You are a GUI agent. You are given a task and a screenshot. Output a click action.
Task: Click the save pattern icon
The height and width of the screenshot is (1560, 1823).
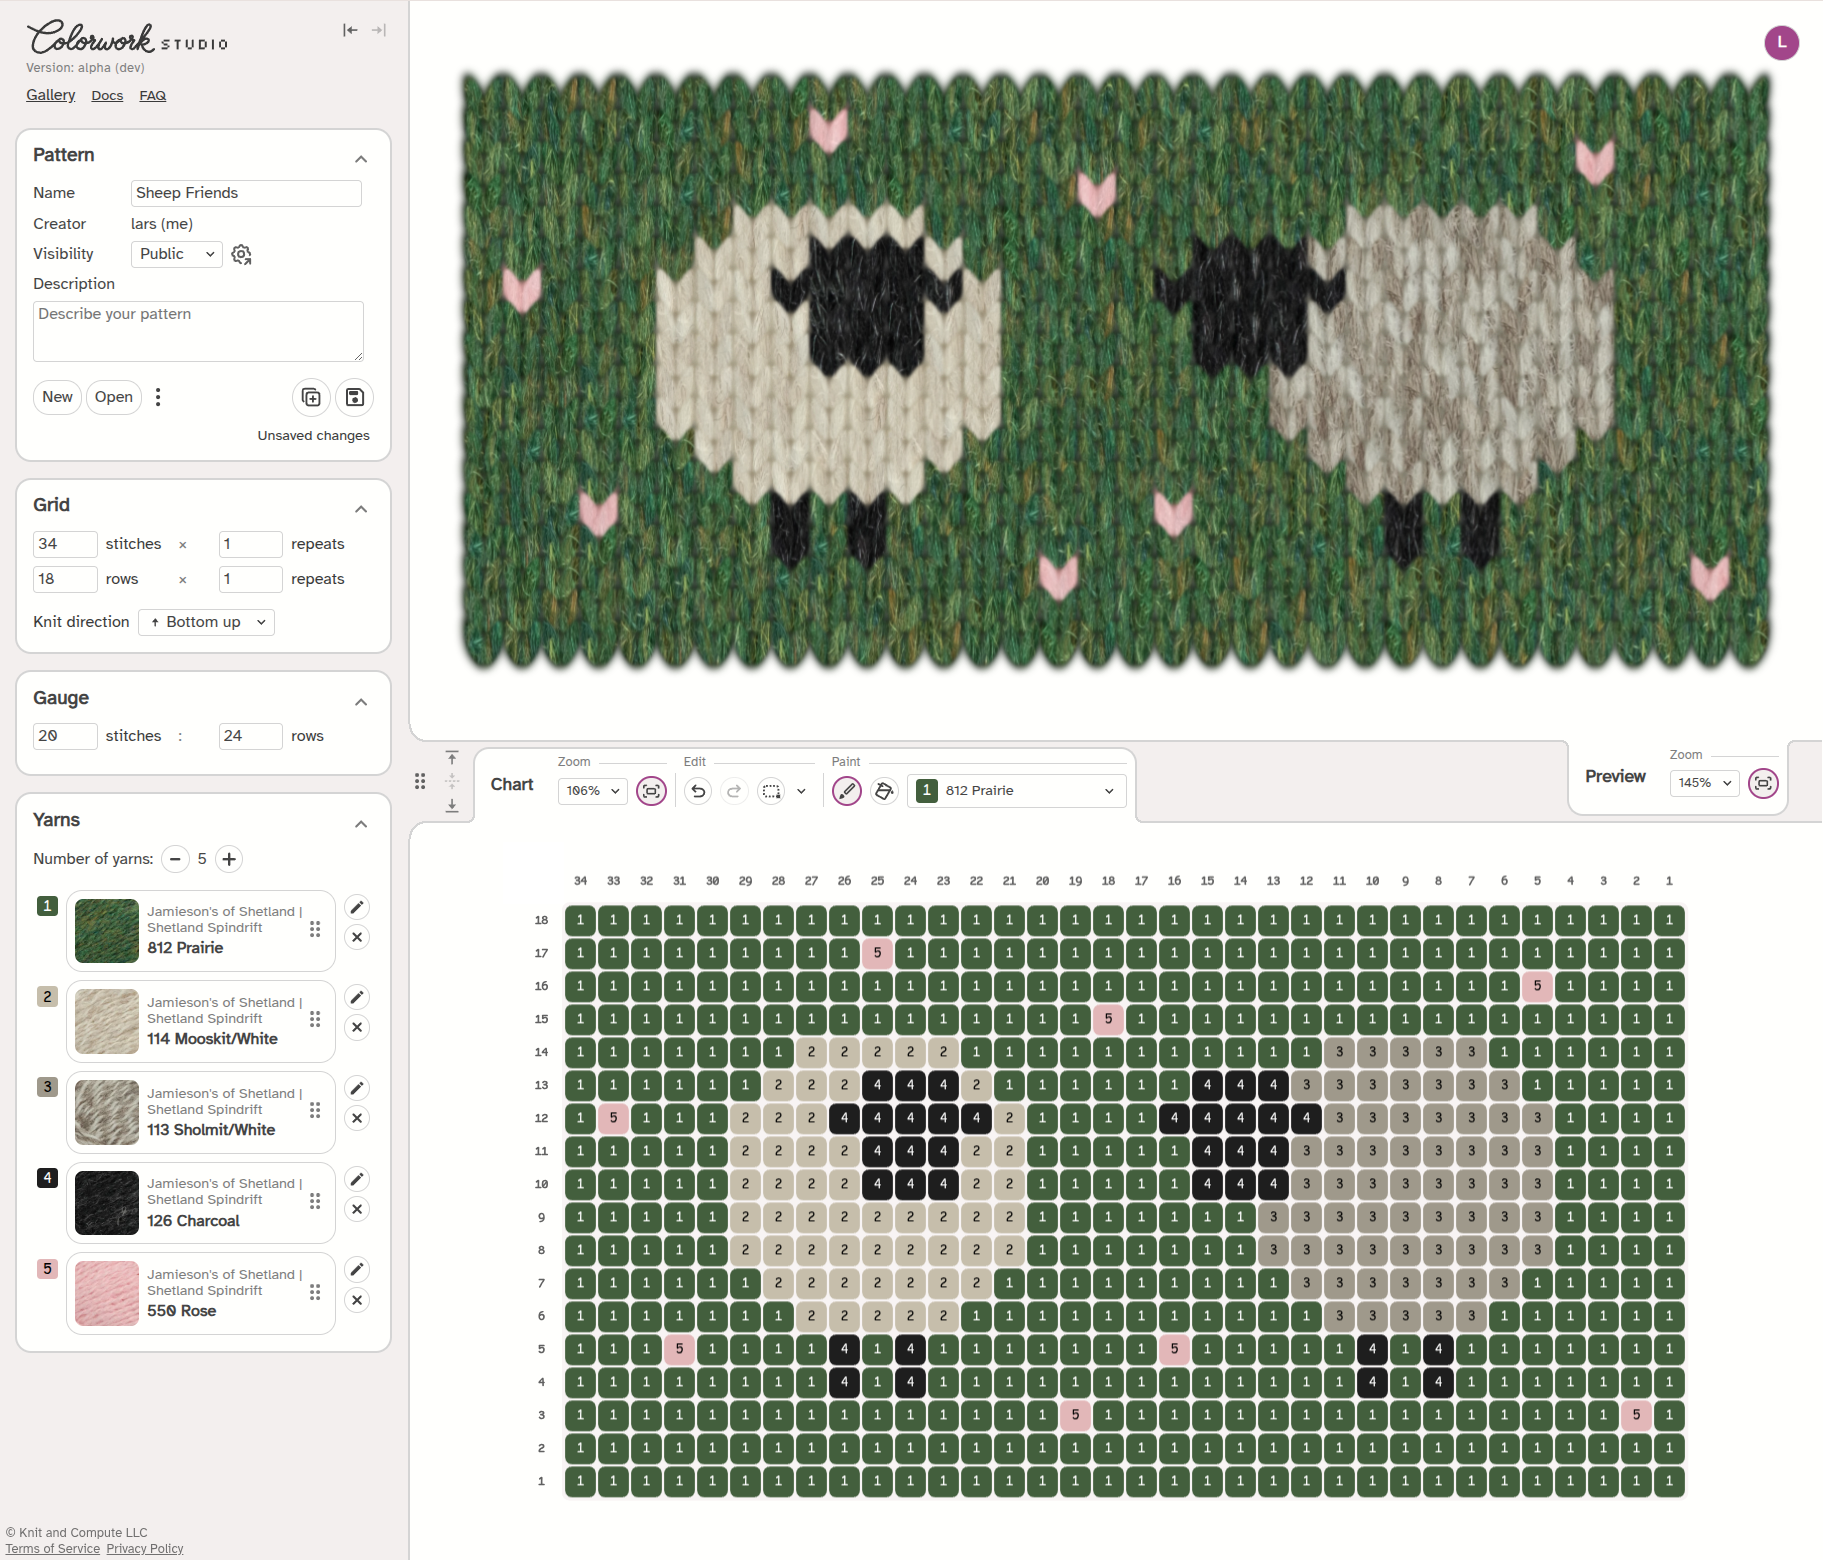[354, 397]
